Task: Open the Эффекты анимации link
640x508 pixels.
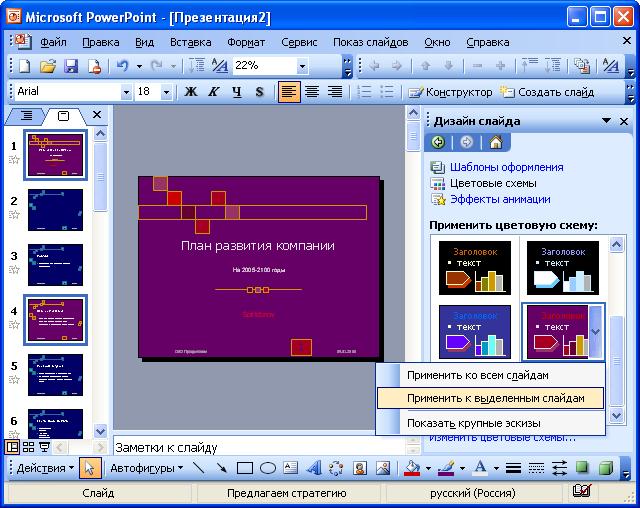Action: point(500,199)
